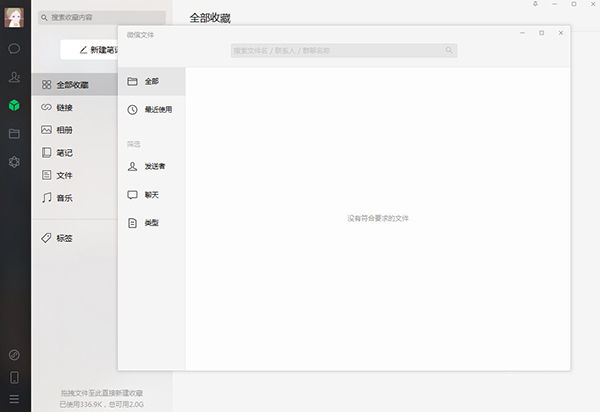Filter files by 类型 (type)
Screen dimensions: 600x412
150,222
